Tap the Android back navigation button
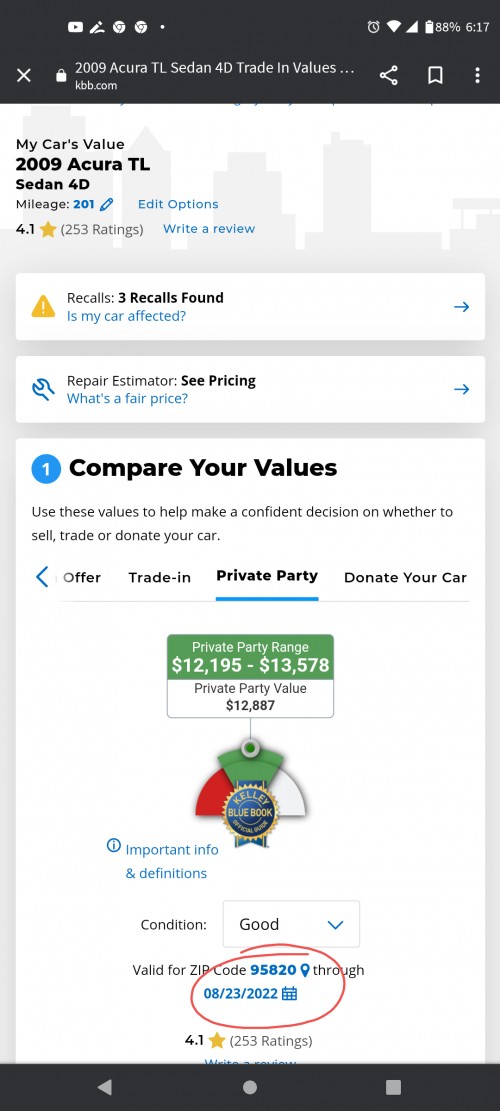This screenshot has width=500, height=1111. click(x=105, y=1087)
